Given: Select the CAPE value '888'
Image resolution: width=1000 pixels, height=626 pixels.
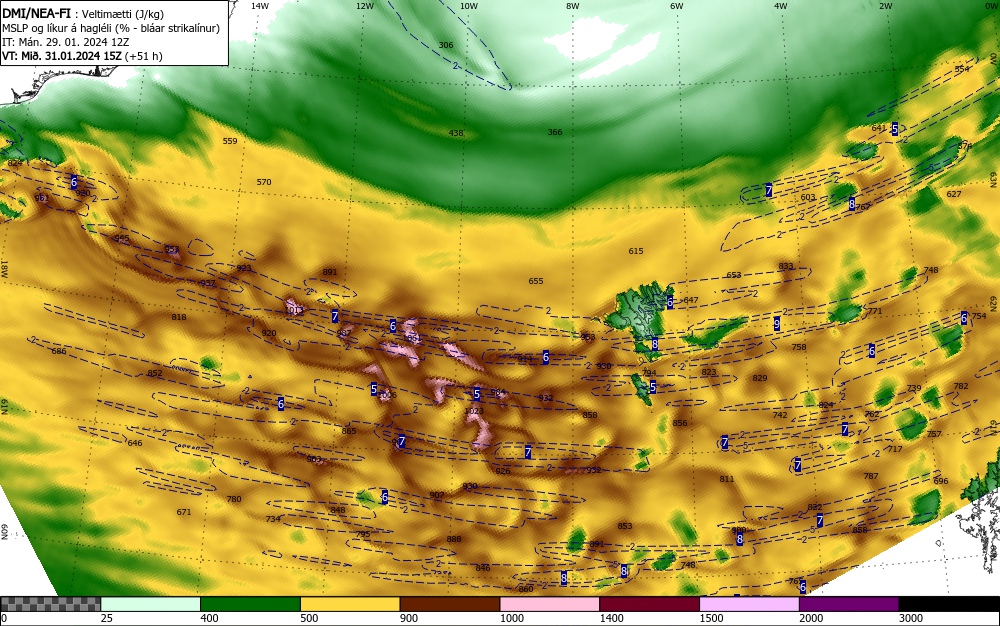Looking at the screenshot, I should (453, 539).
